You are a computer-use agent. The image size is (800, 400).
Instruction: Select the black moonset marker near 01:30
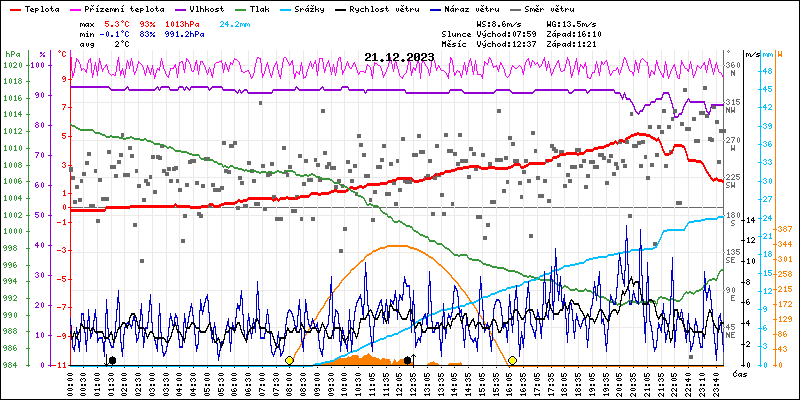tap(112, 360)
